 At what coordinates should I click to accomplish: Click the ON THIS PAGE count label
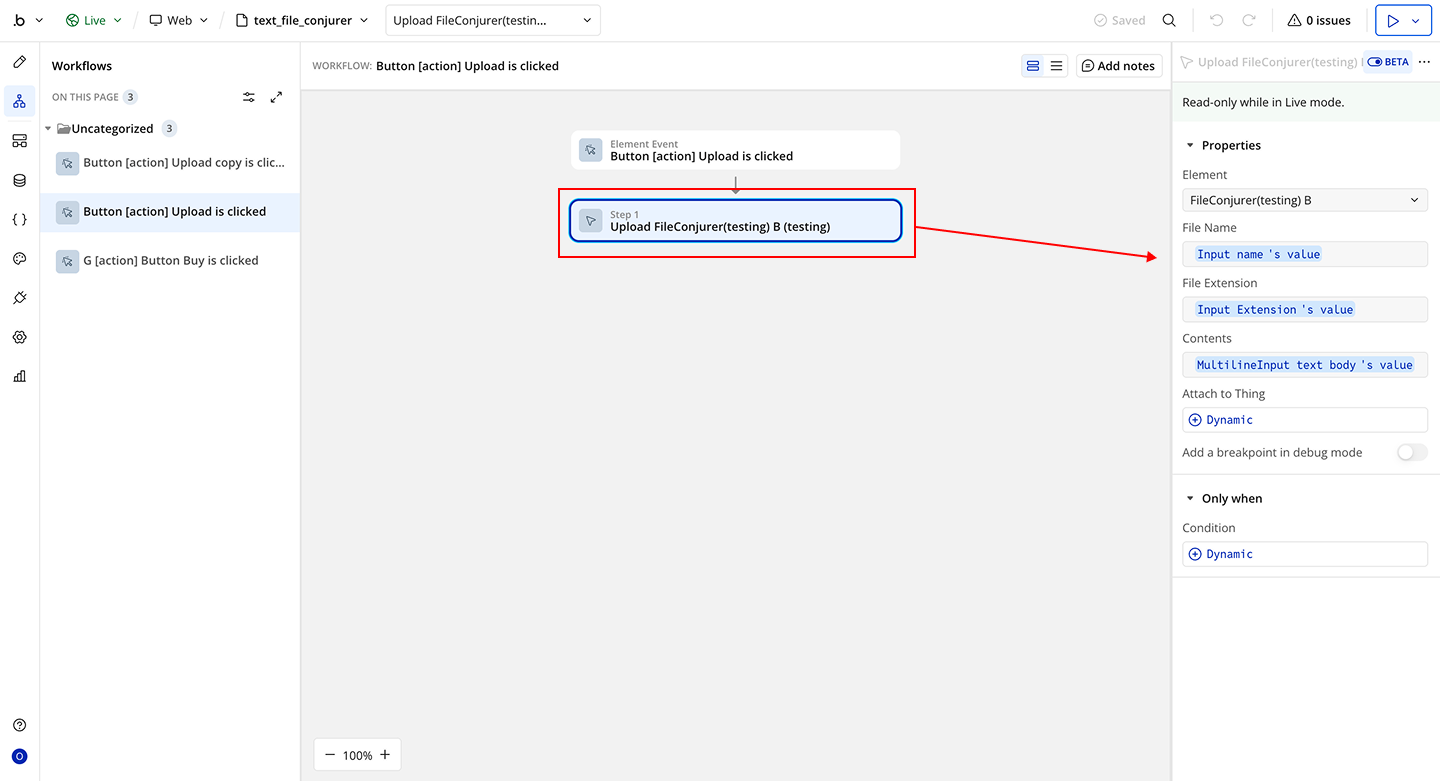(94, 97)
